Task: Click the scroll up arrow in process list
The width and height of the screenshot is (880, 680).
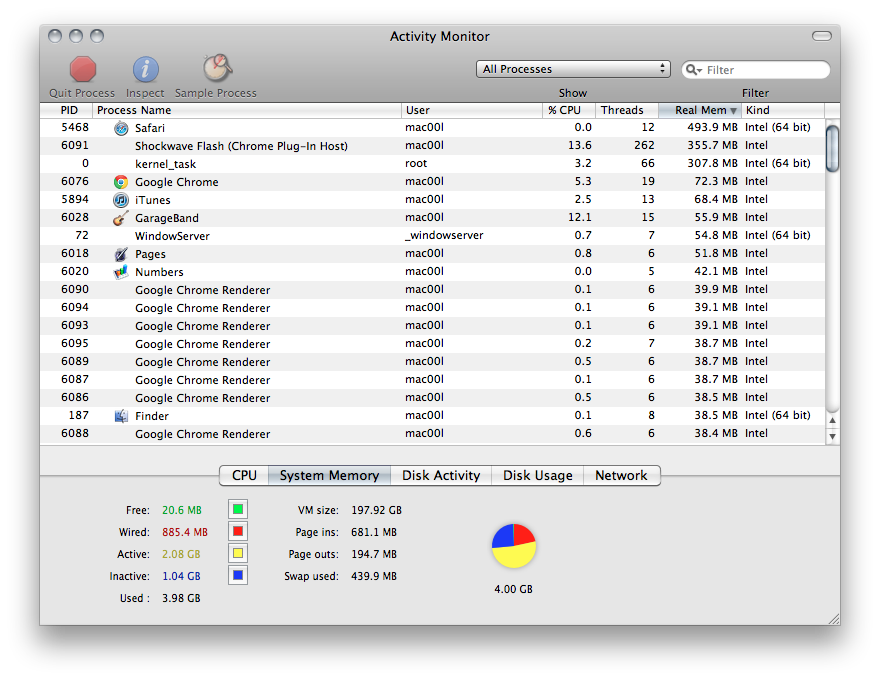Action: (833, 420)
